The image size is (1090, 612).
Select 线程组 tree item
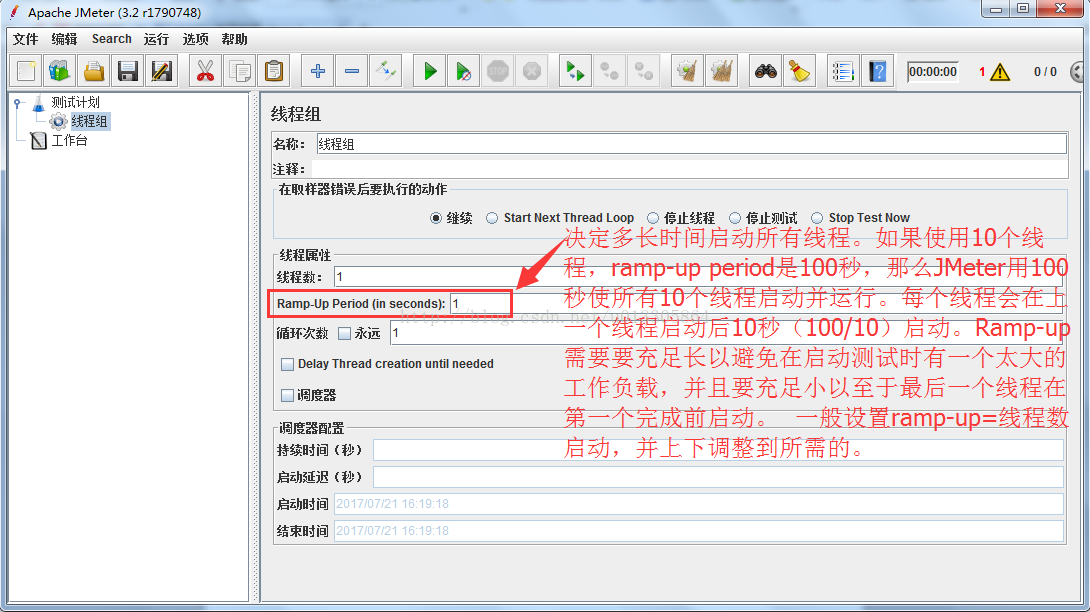90,122
